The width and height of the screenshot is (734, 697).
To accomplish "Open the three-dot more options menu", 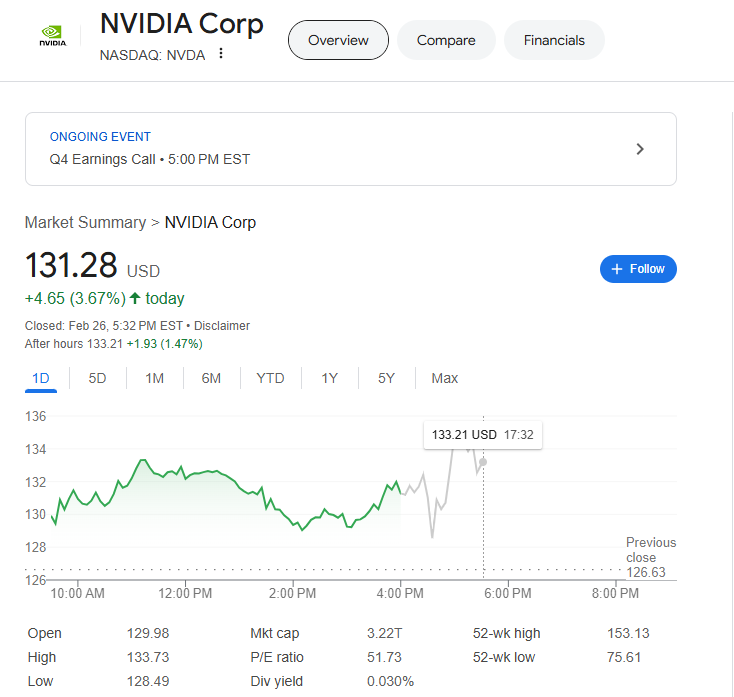I will coord(221,54).
